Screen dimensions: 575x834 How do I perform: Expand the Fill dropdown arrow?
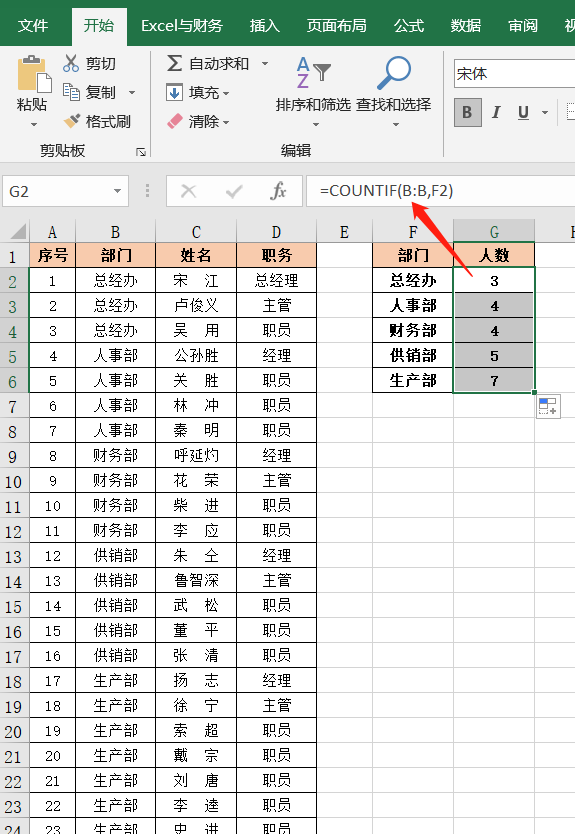tap(226, 94)
